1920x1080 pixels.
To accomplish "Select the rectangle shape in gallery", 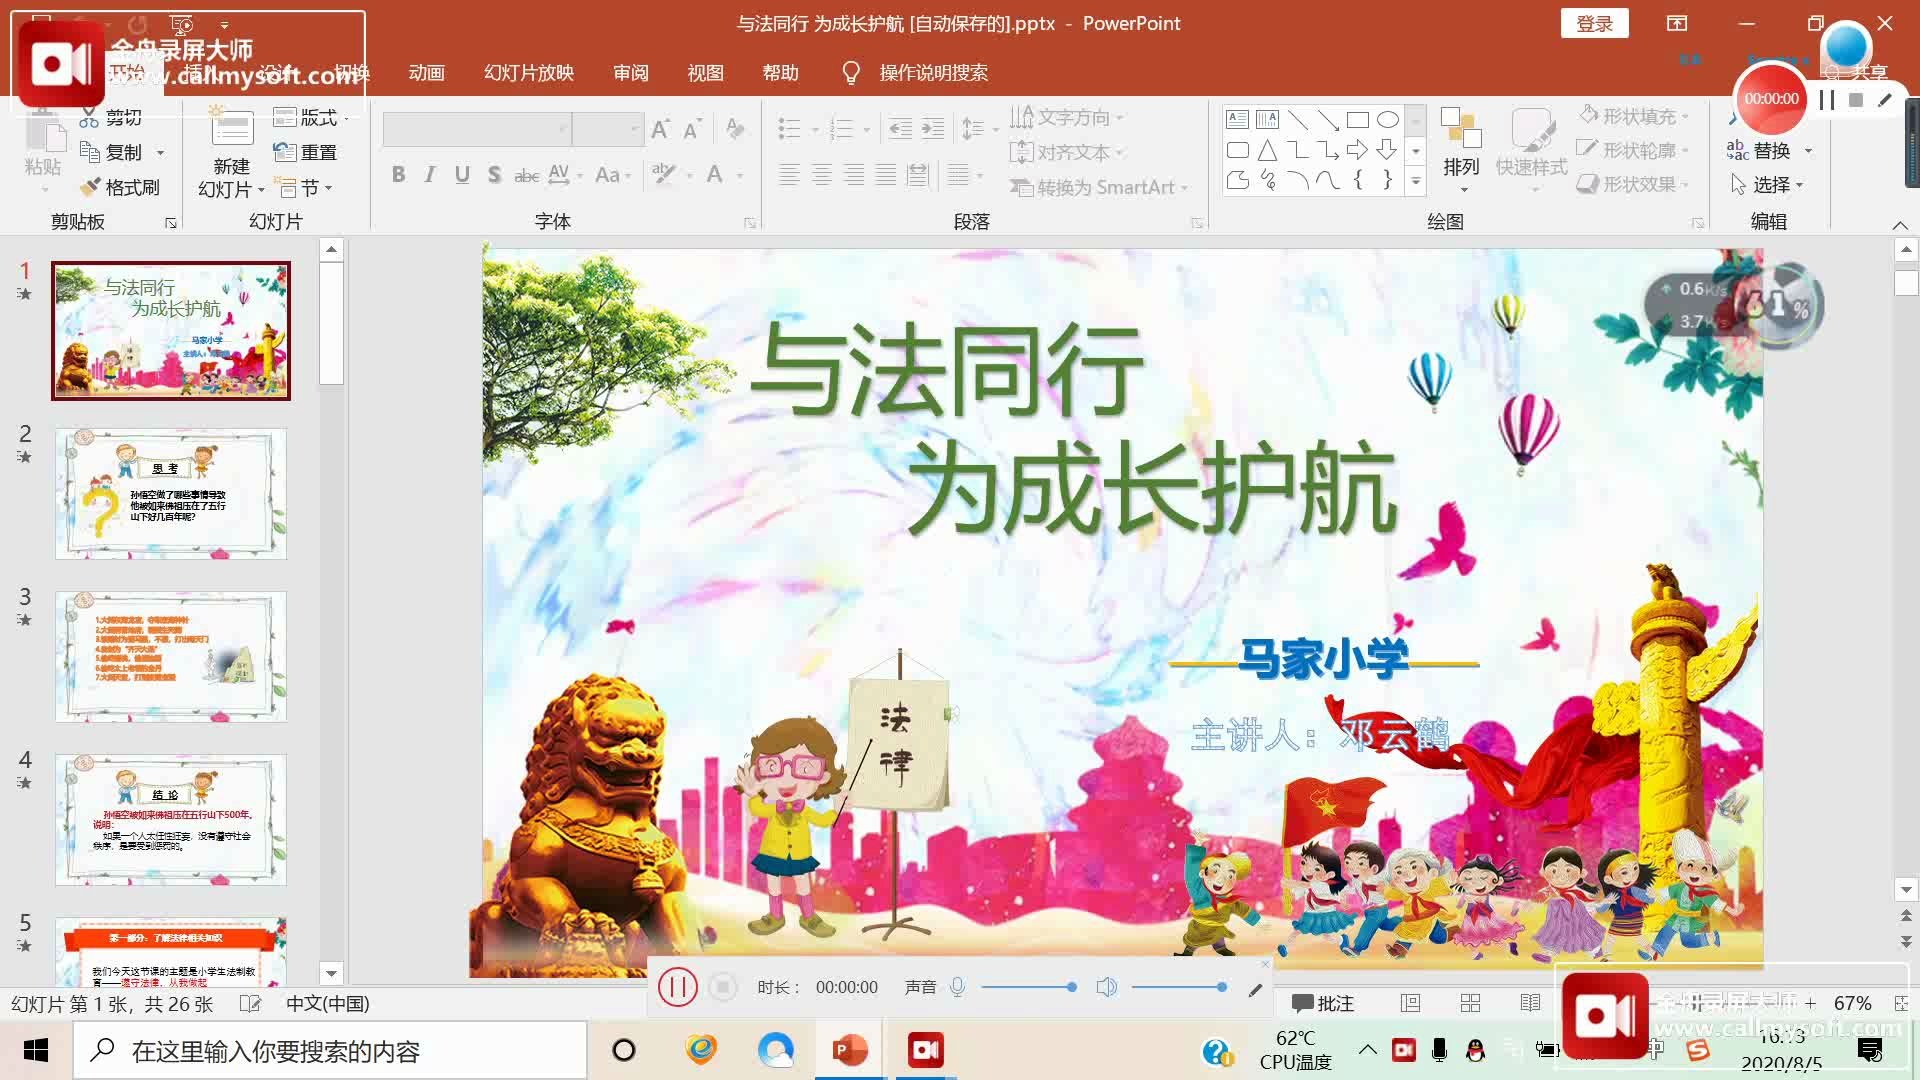I will (x=1357, y=120).
